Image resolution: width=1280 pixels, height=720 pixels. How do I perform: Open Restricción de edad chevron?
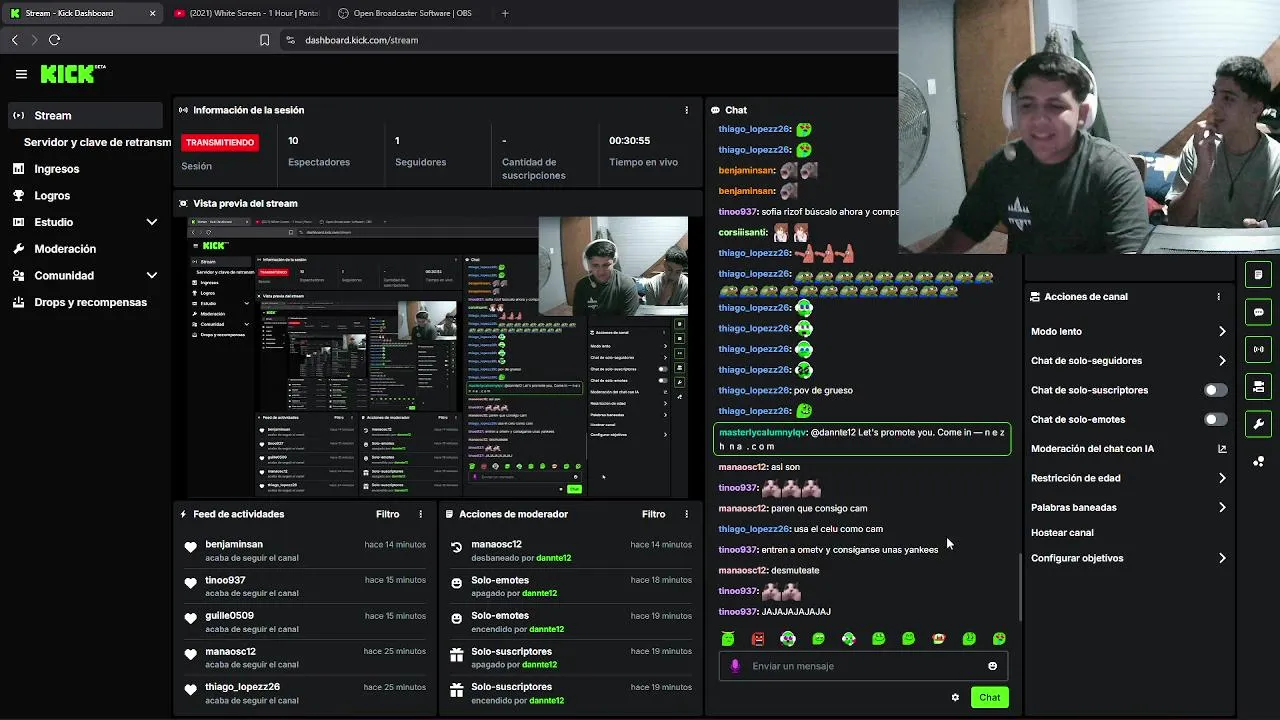click(1222, 478)
